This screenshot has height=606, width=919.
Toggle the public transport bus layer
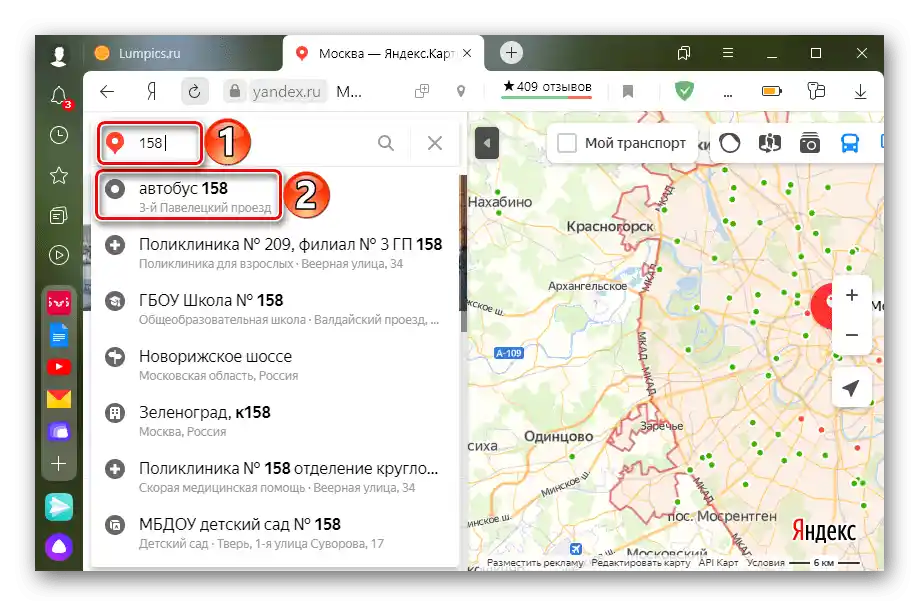click(849, 142)
